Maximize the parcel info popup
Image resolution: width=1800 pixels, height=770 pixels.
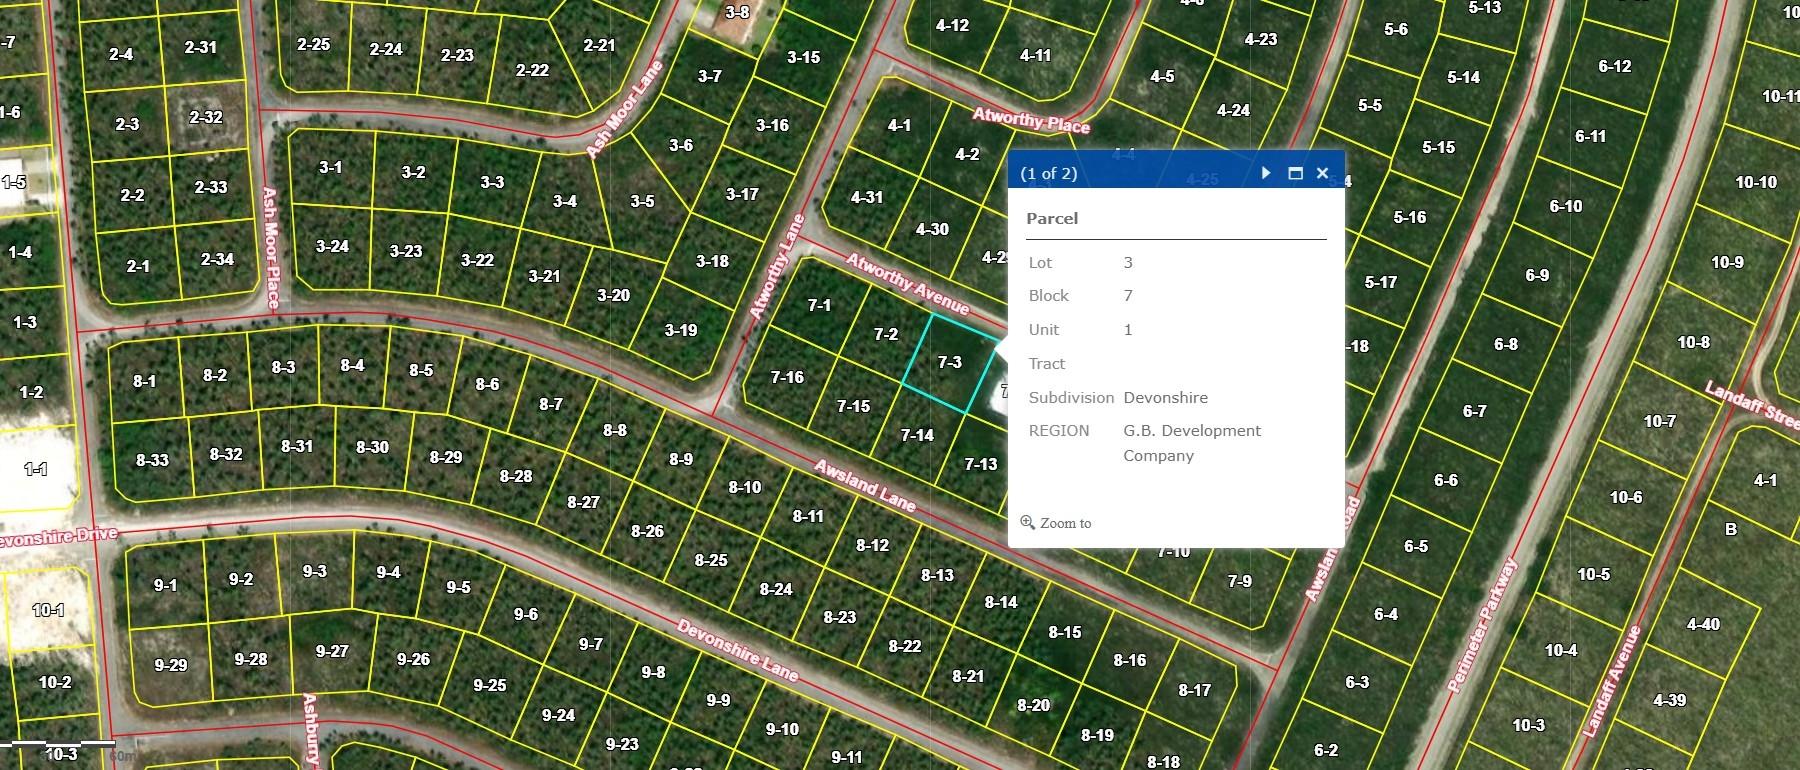click(x=1295, y=173)
